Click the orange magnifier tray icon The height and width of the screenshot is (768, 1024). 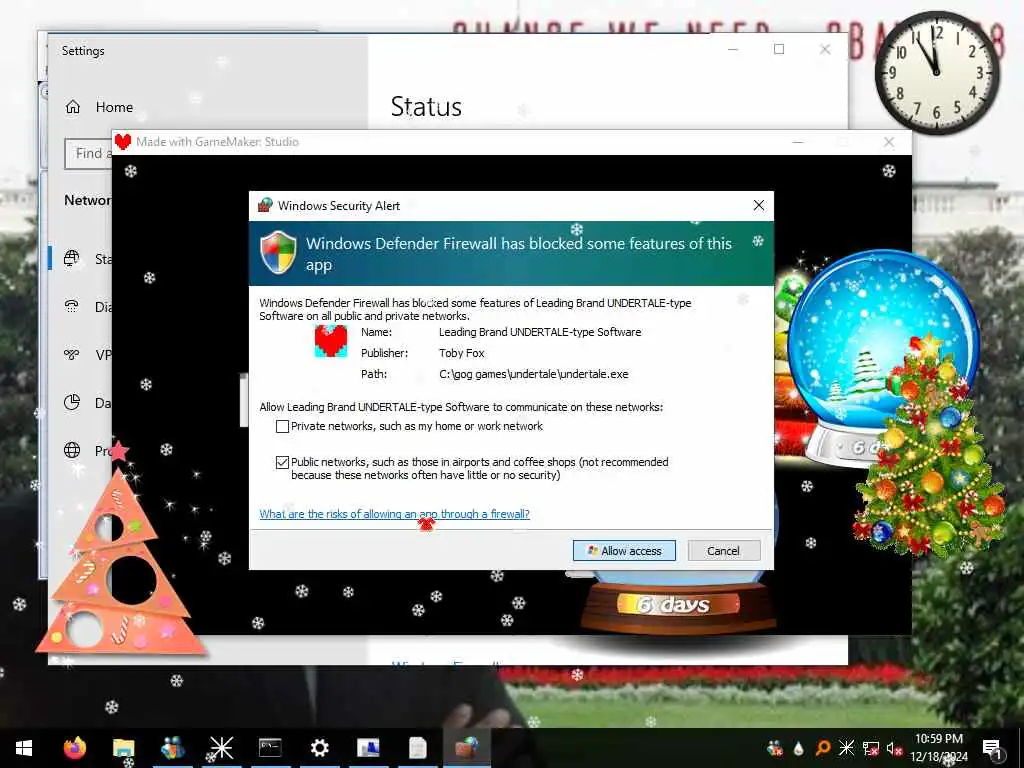[822, 748]
